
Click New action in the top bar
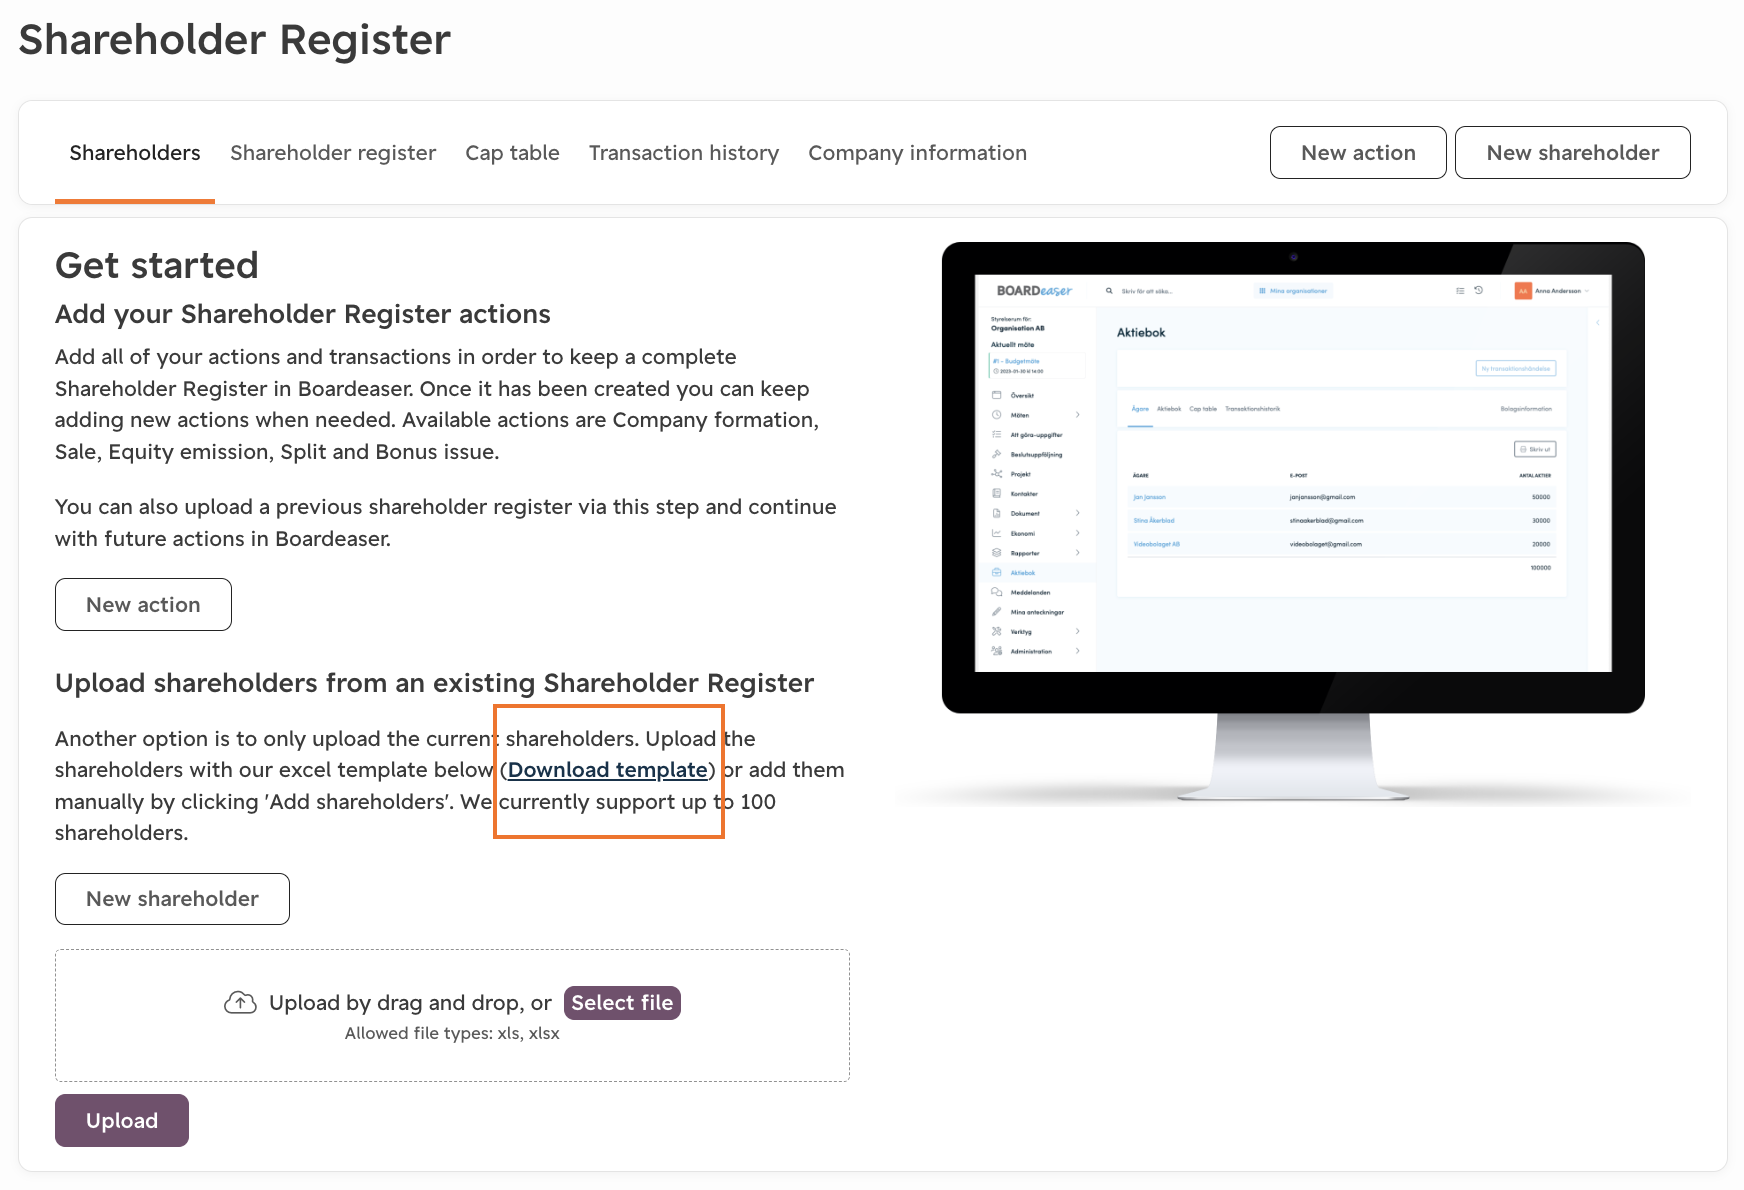(x=1358, y=153)
